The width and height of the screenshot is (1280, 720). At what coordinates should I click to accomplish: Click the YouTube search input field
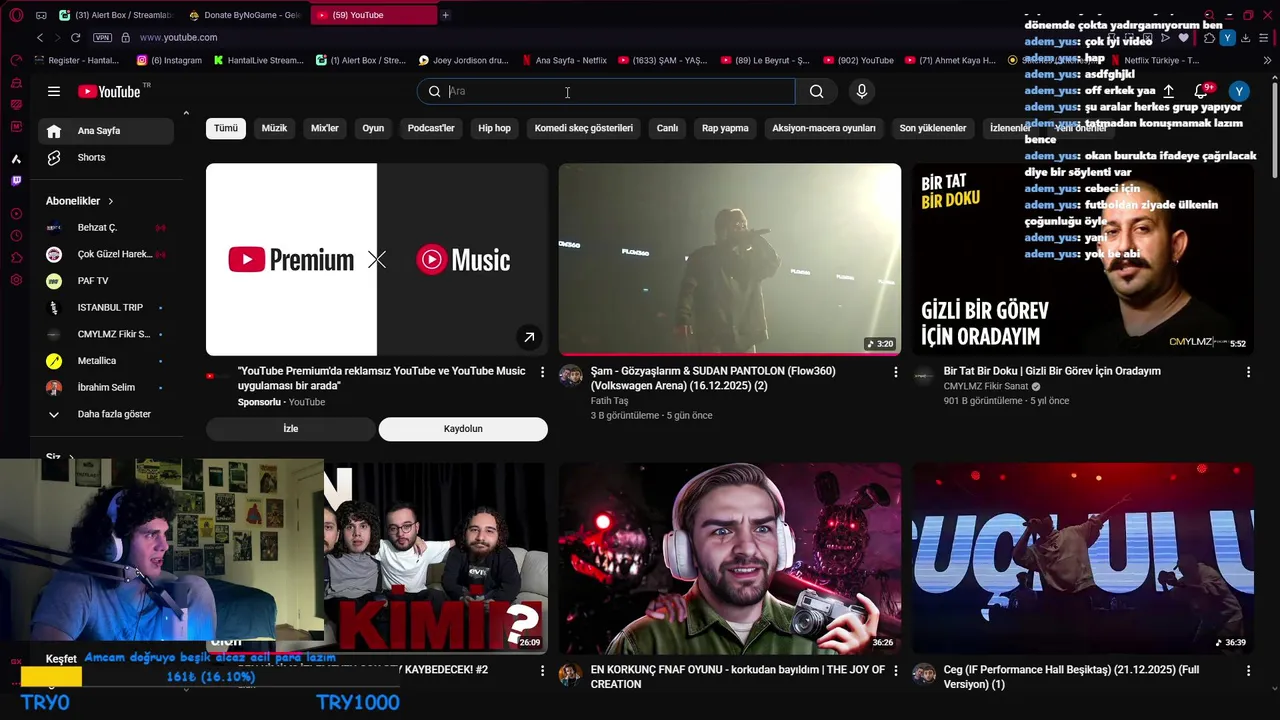tap(605, 91)
